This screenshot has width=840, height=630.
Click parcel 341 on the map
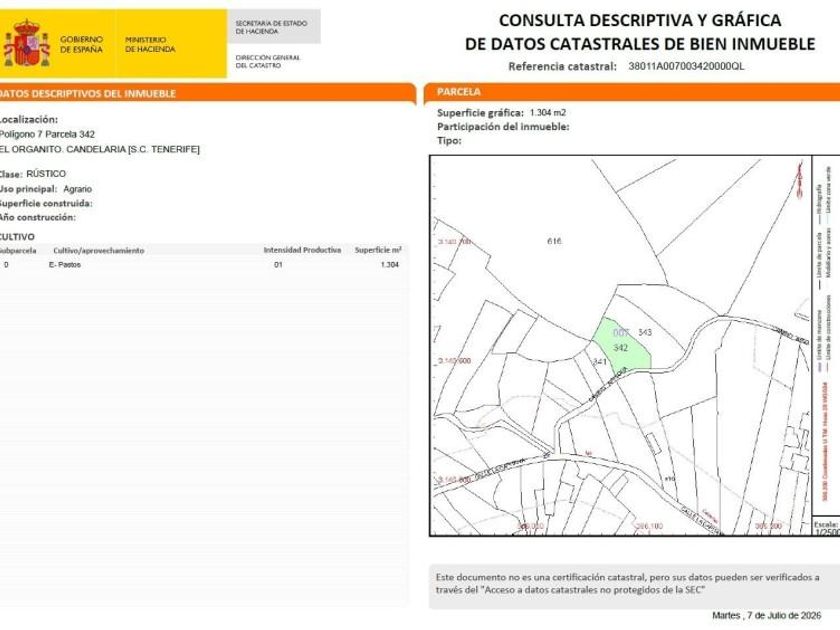pyautogui.click(x=601, y=362)
